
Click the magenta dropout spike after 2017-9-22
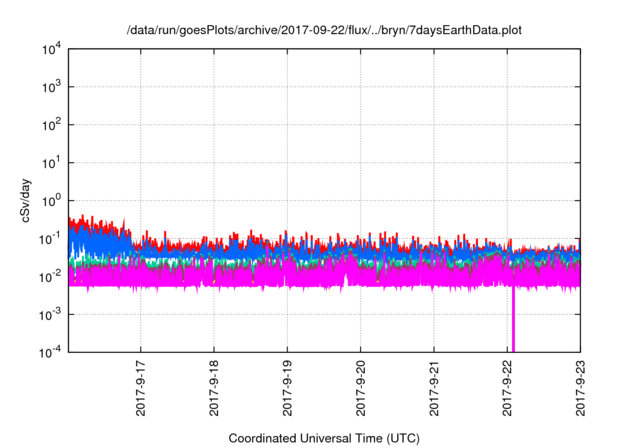(513, 319)
